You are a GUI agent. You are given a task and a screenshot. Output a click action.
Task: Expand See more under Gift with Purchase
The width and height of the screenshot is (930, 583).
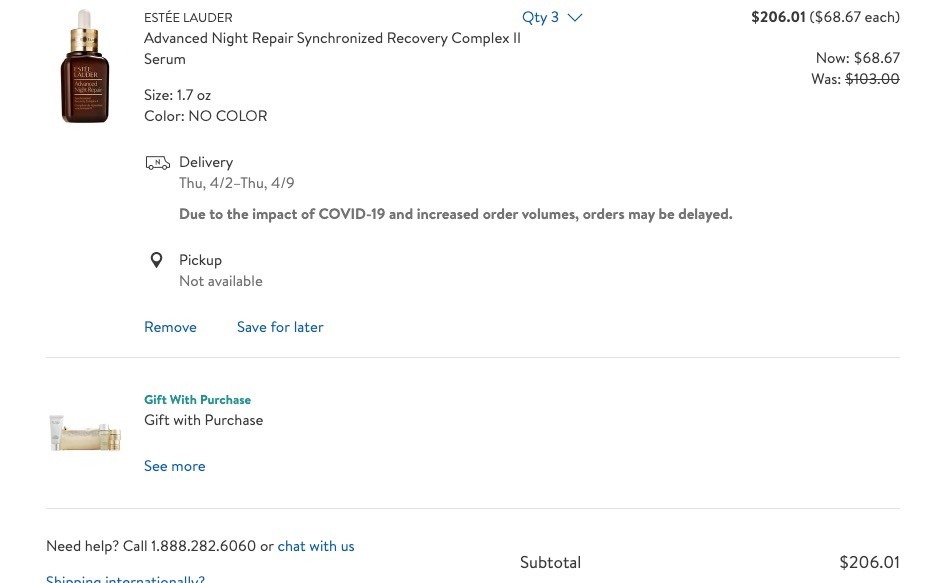tap(174, 466)
